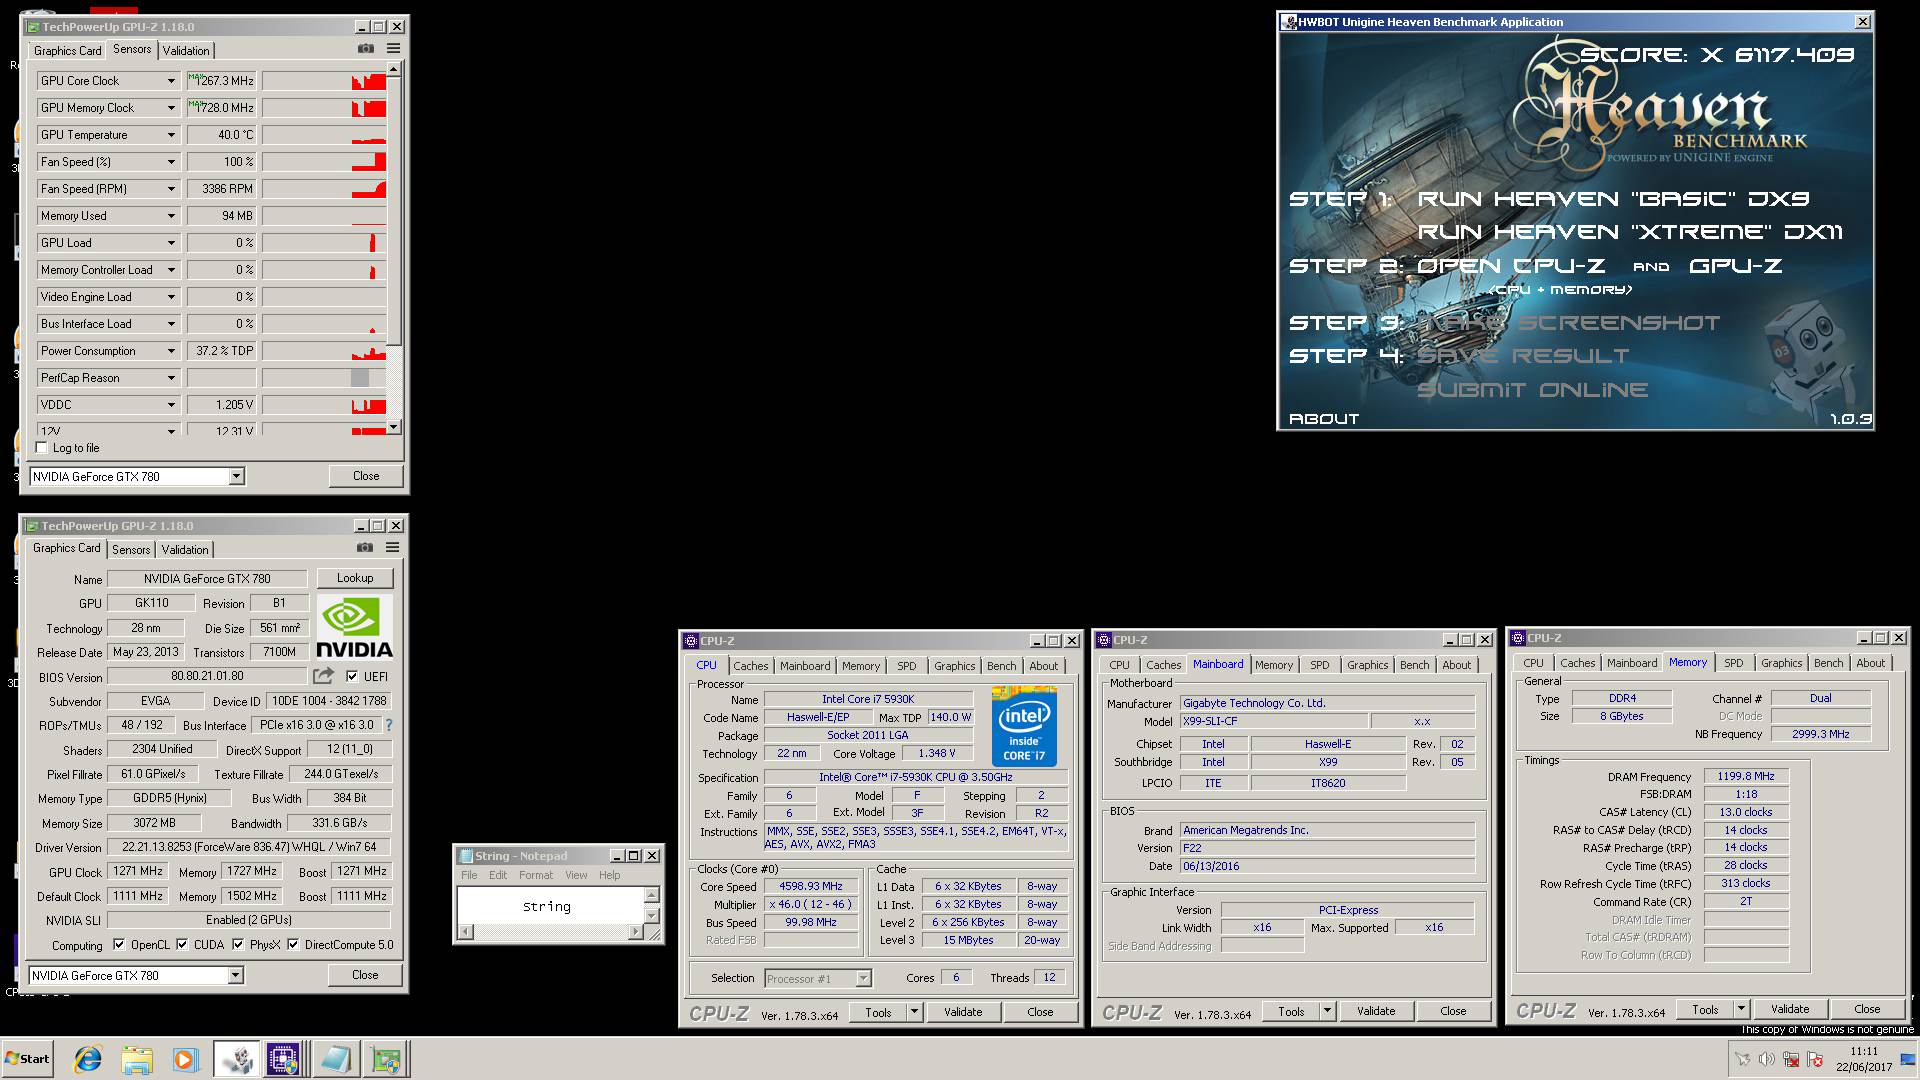Toggle the PhysX checkbox

[x=238, y=944]
